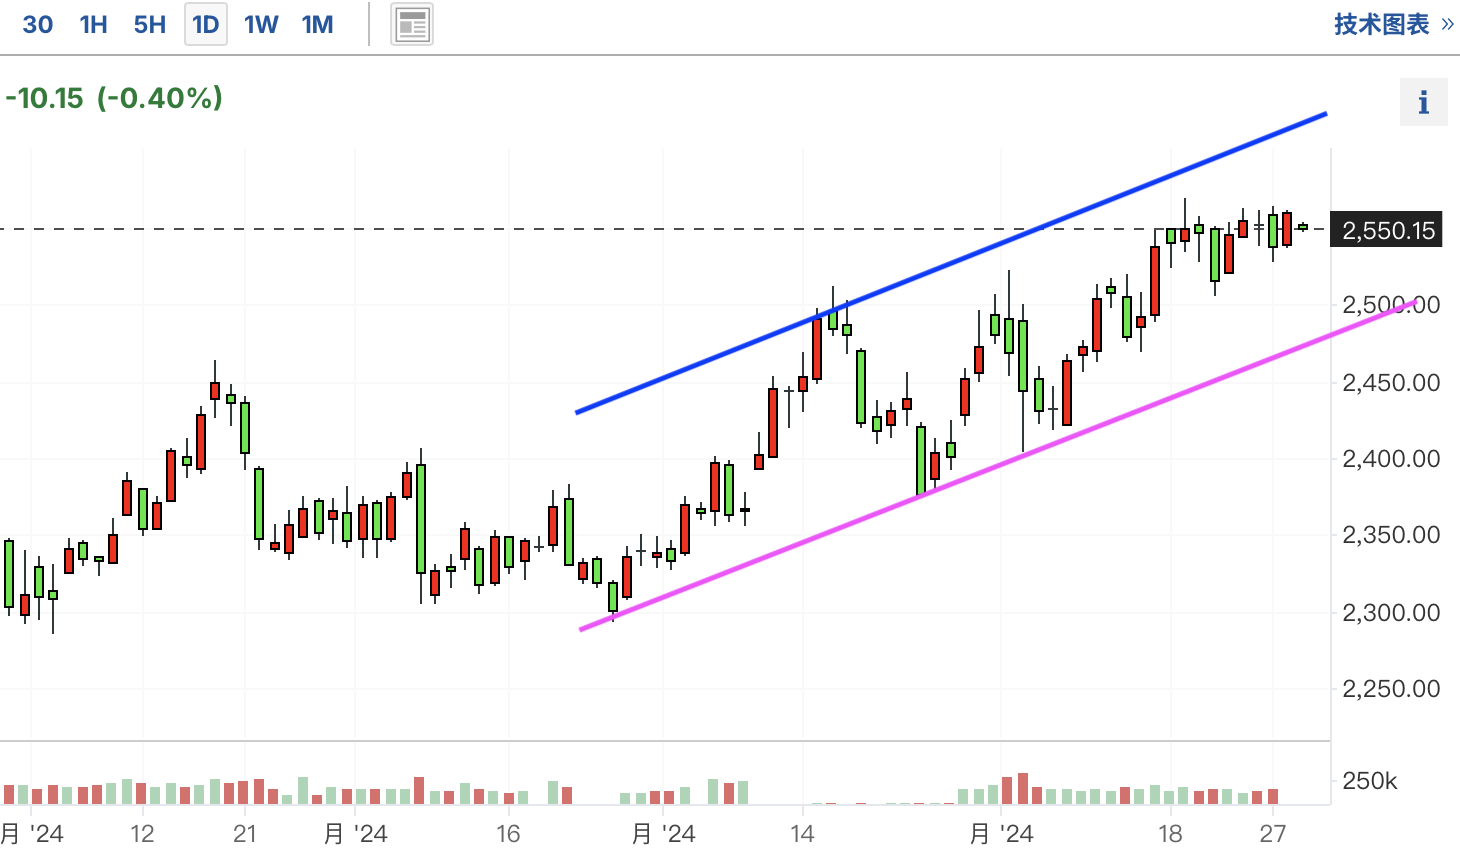Choose the 1D daily timeframe
1460x868 pixels.
(x=206, y=24)
